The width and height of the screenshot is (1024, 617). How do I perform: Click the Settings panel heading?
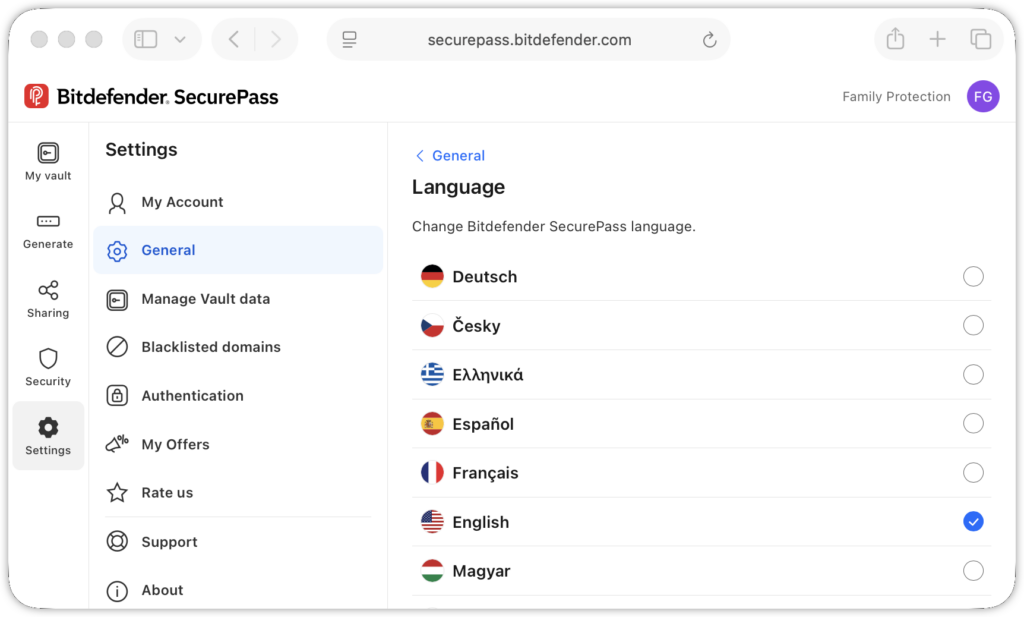pyautogui.click(x=141, y=150)
